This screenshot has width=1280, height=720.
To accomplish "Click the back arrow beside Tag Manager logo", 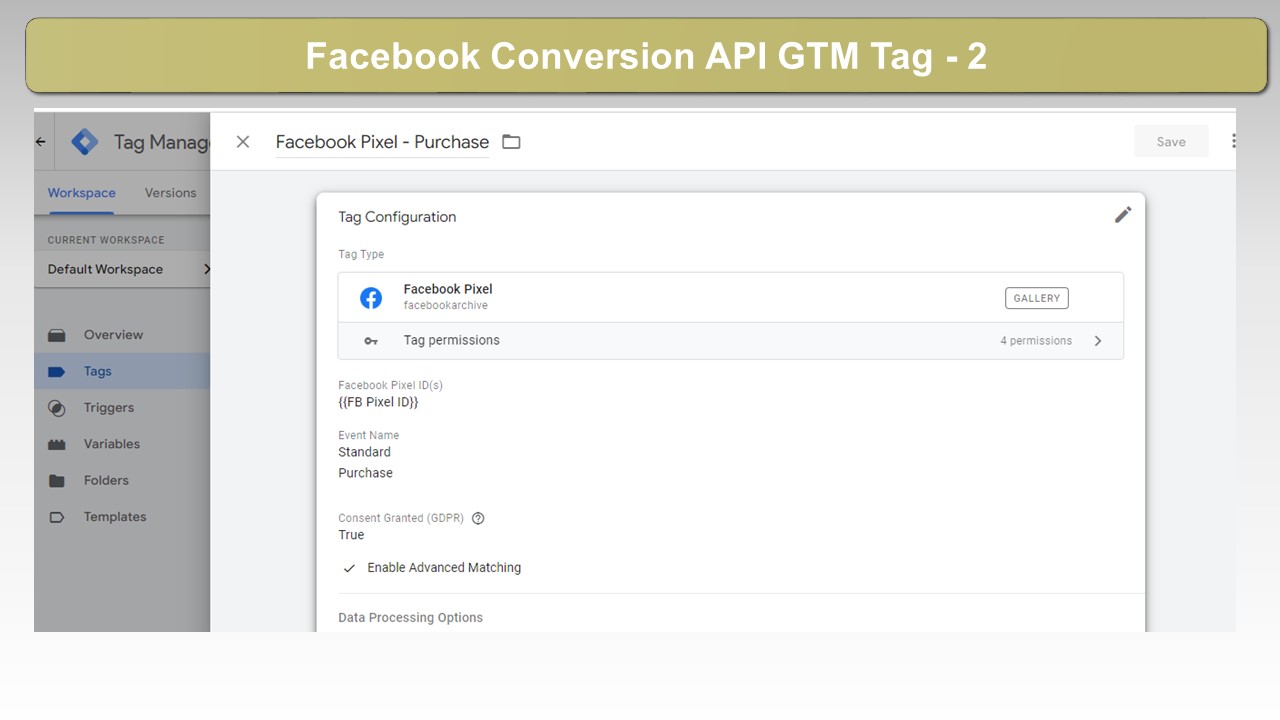I will point(40,142).
